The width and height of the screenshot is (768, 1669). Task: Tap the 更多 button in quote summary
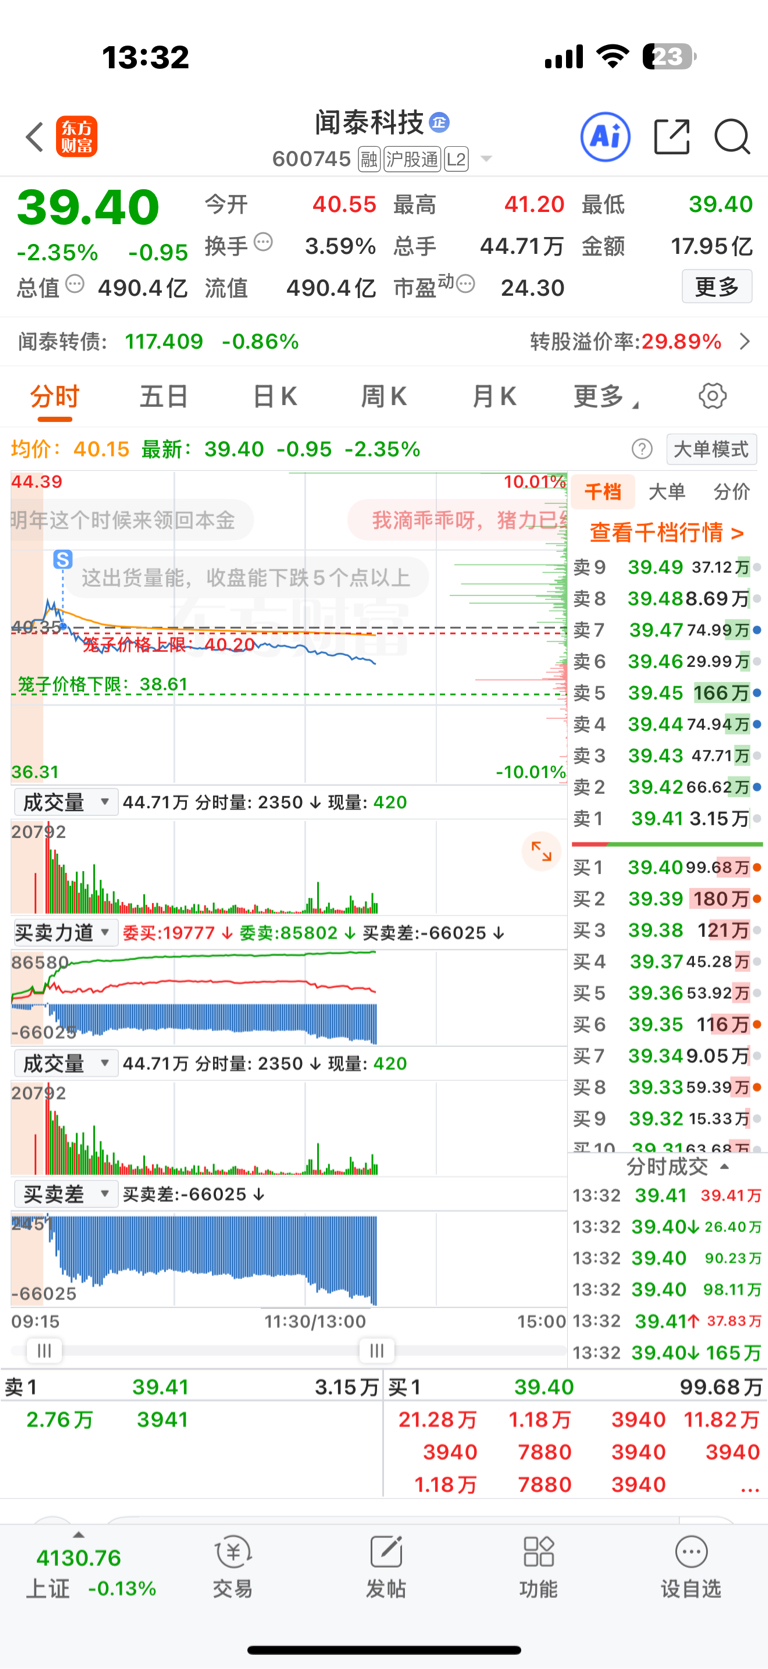[x=717, y=287]
